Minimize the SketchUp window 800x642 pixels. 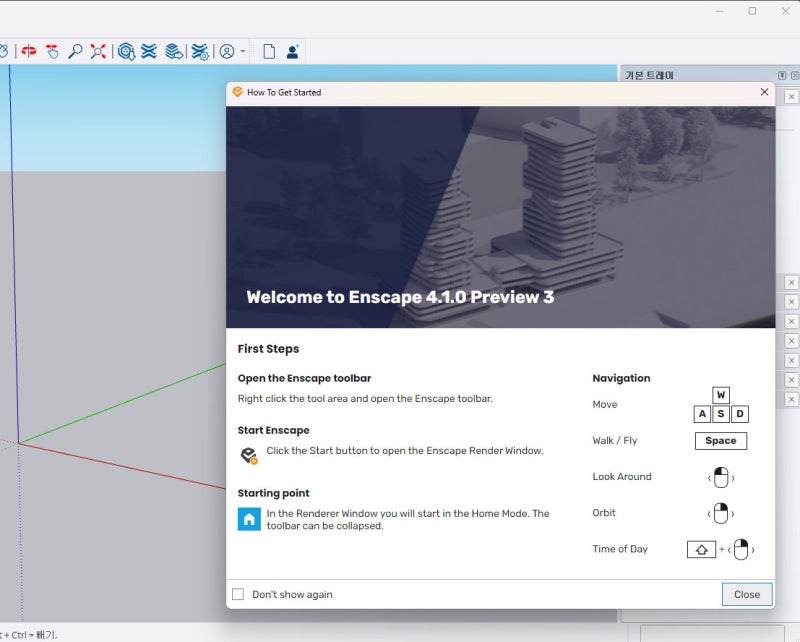tap(719, 11)
